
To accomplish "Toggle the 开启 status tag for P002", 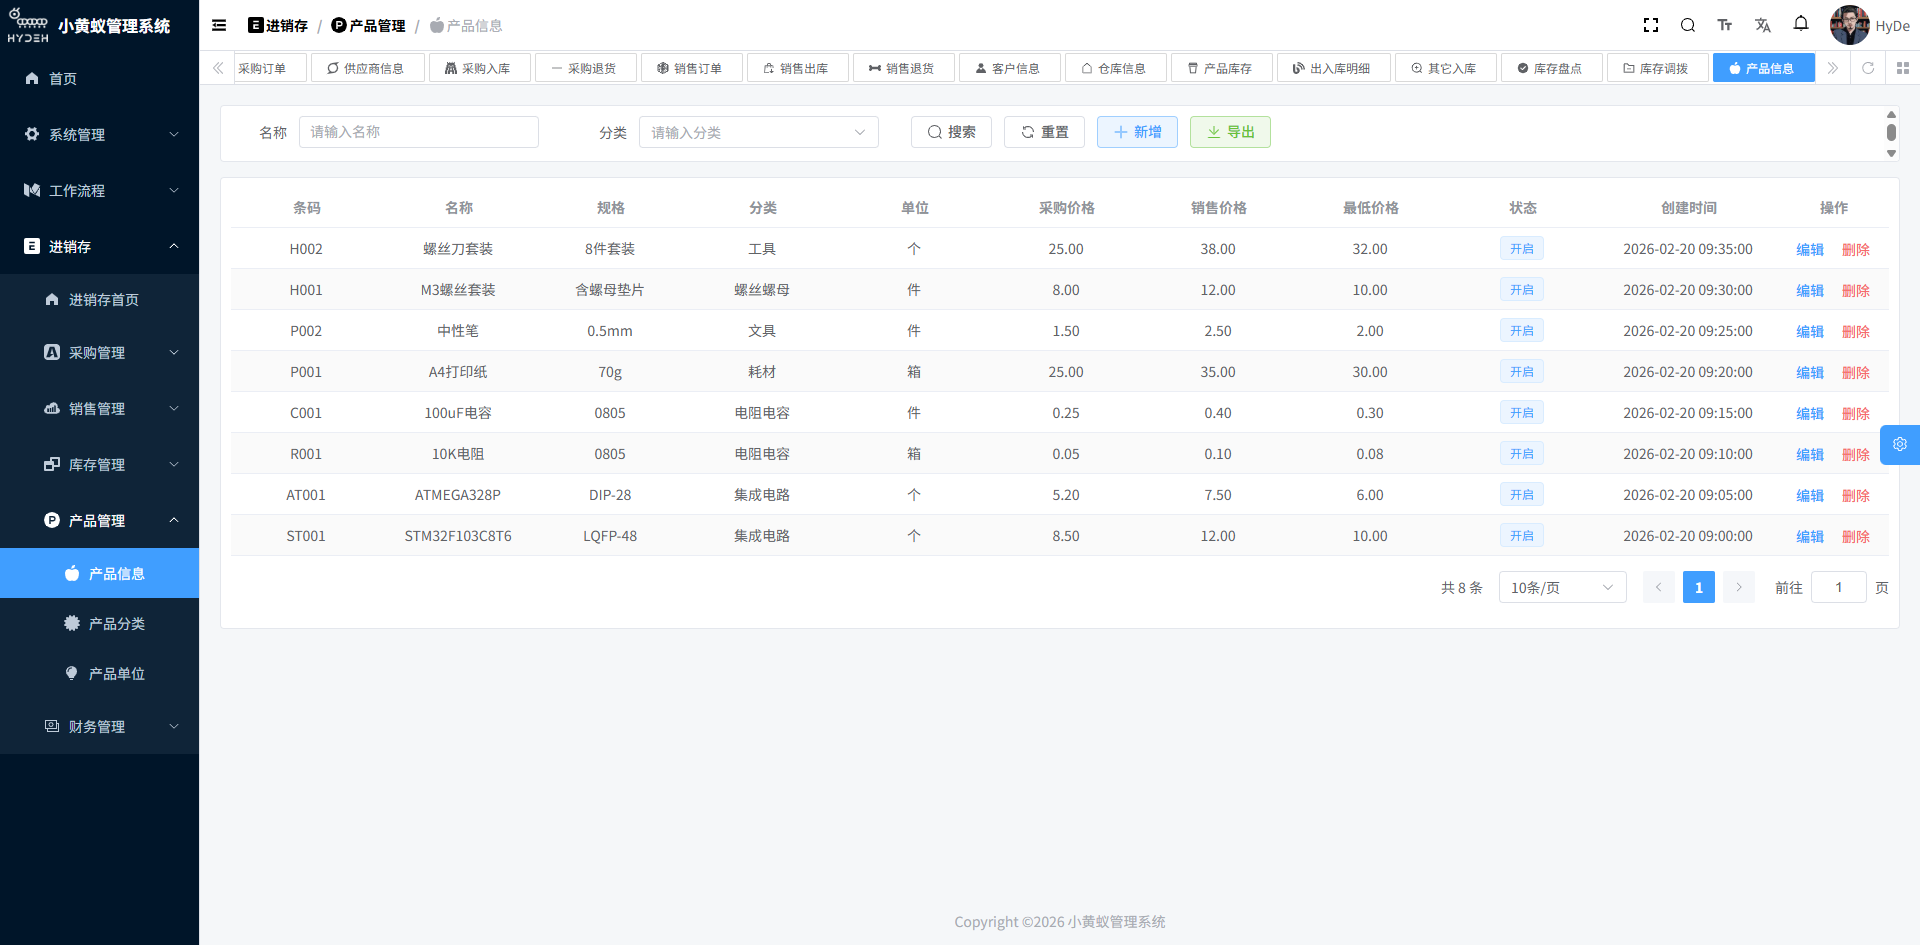I will (1522, 330).
